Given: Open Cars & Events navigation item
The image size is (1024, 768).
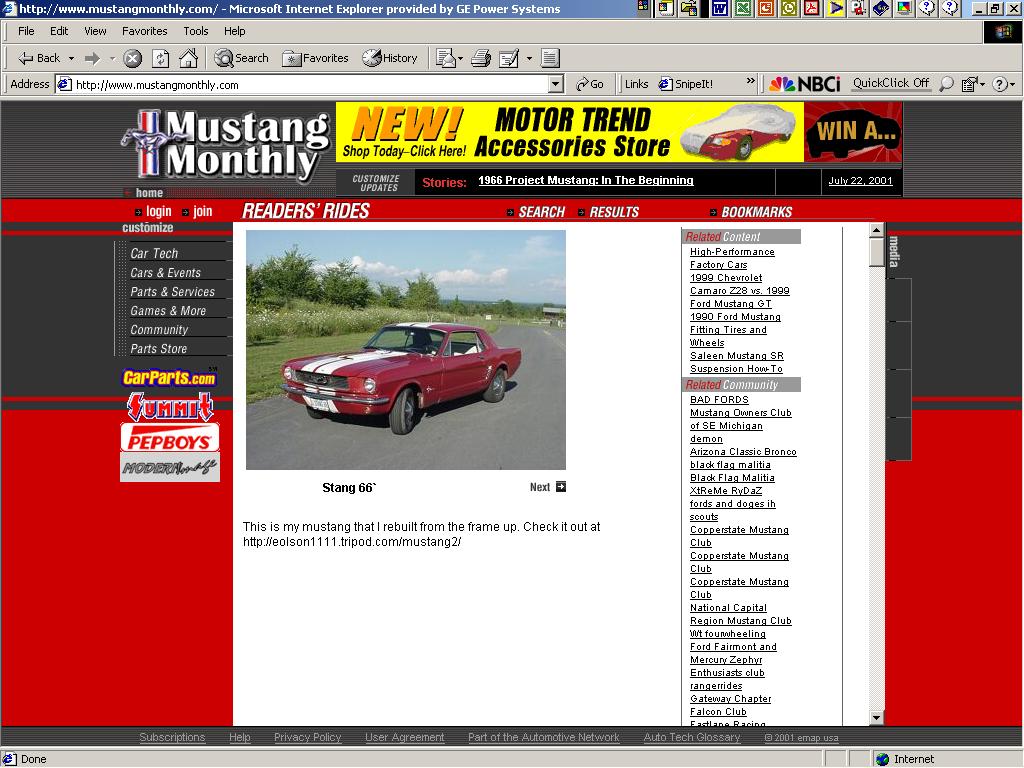Looking at the screenshot, I should click(165, 273).
